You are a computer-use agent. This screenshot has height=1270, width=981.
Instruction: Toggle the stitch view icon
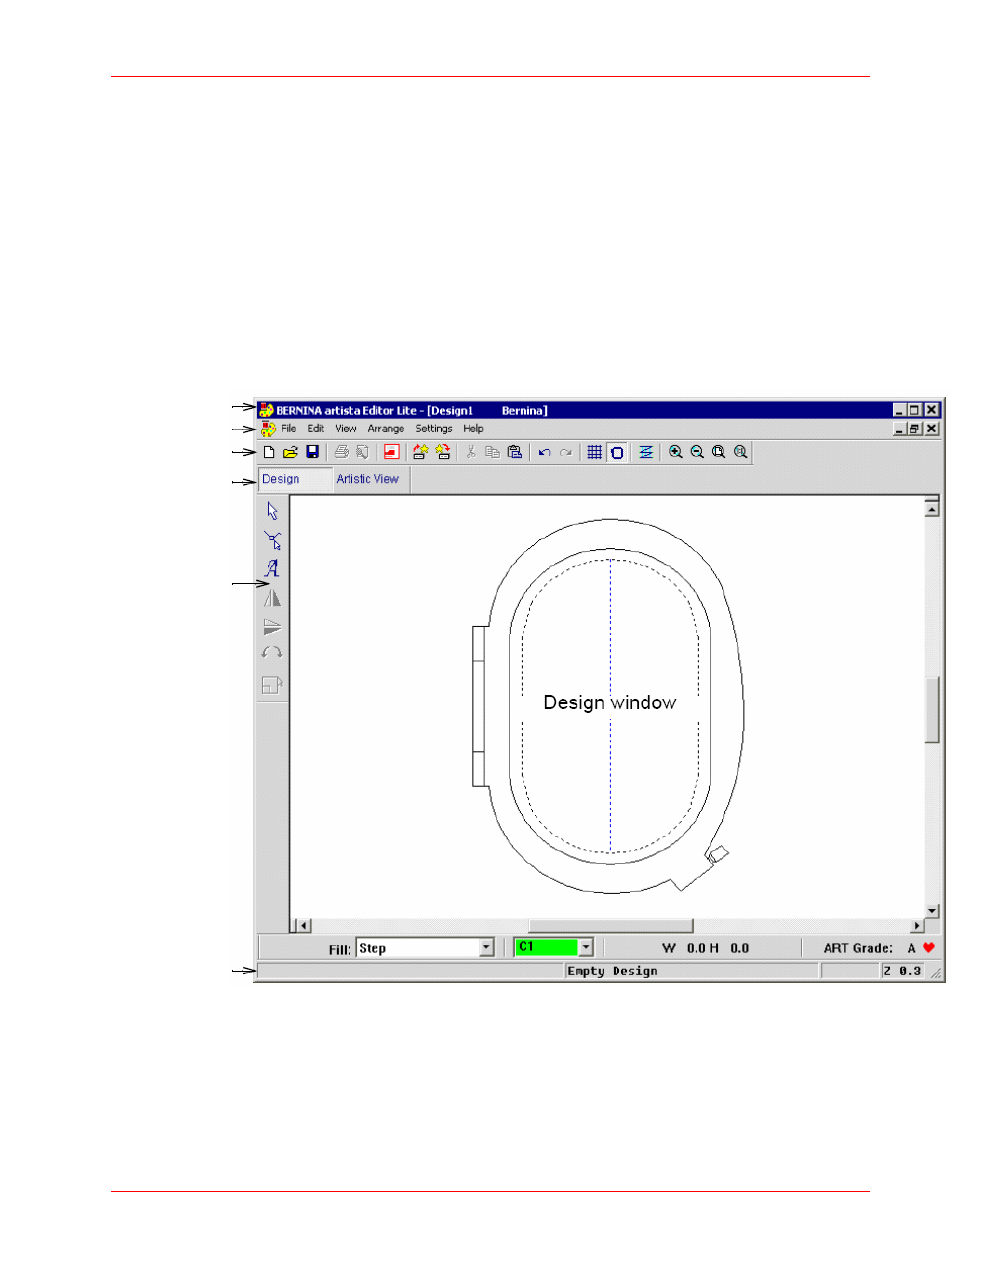pos(646,452)
